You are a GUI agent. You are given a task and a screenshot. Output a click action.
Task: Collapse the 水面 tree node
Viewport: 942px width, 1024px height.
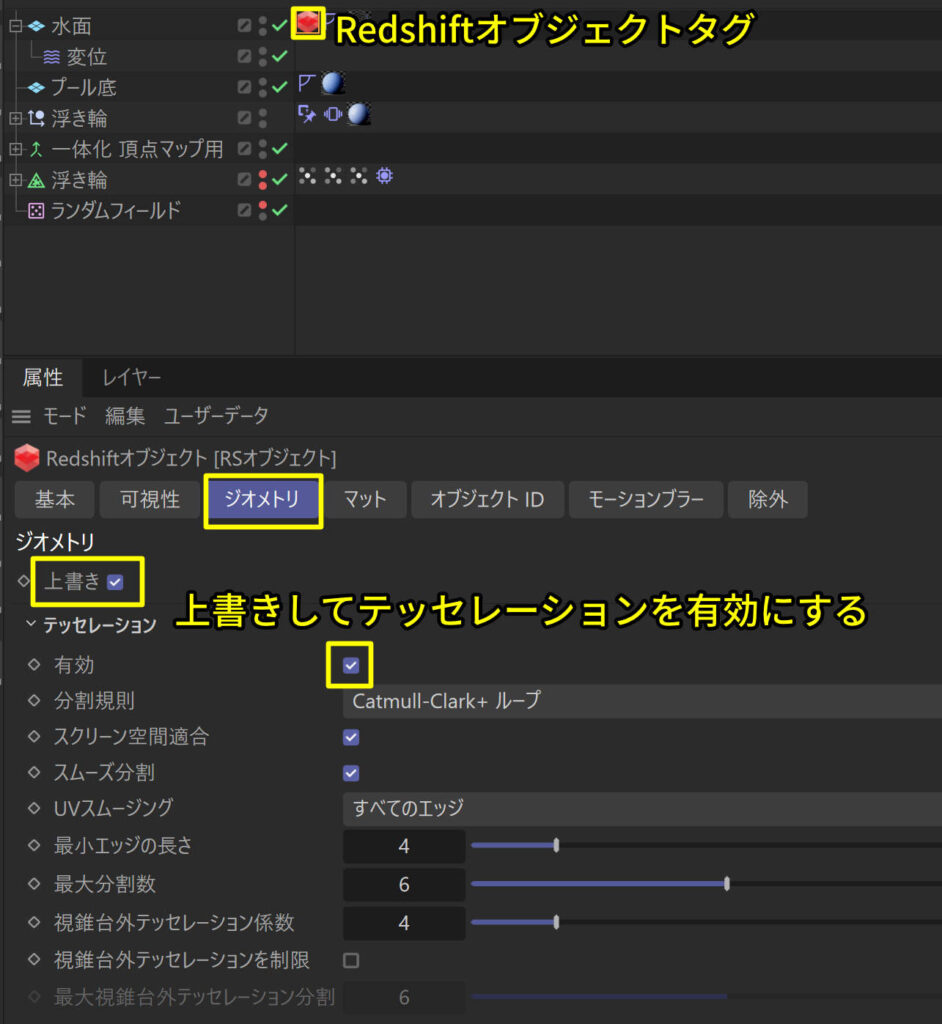pyautogui.click(x=16, y=26)
